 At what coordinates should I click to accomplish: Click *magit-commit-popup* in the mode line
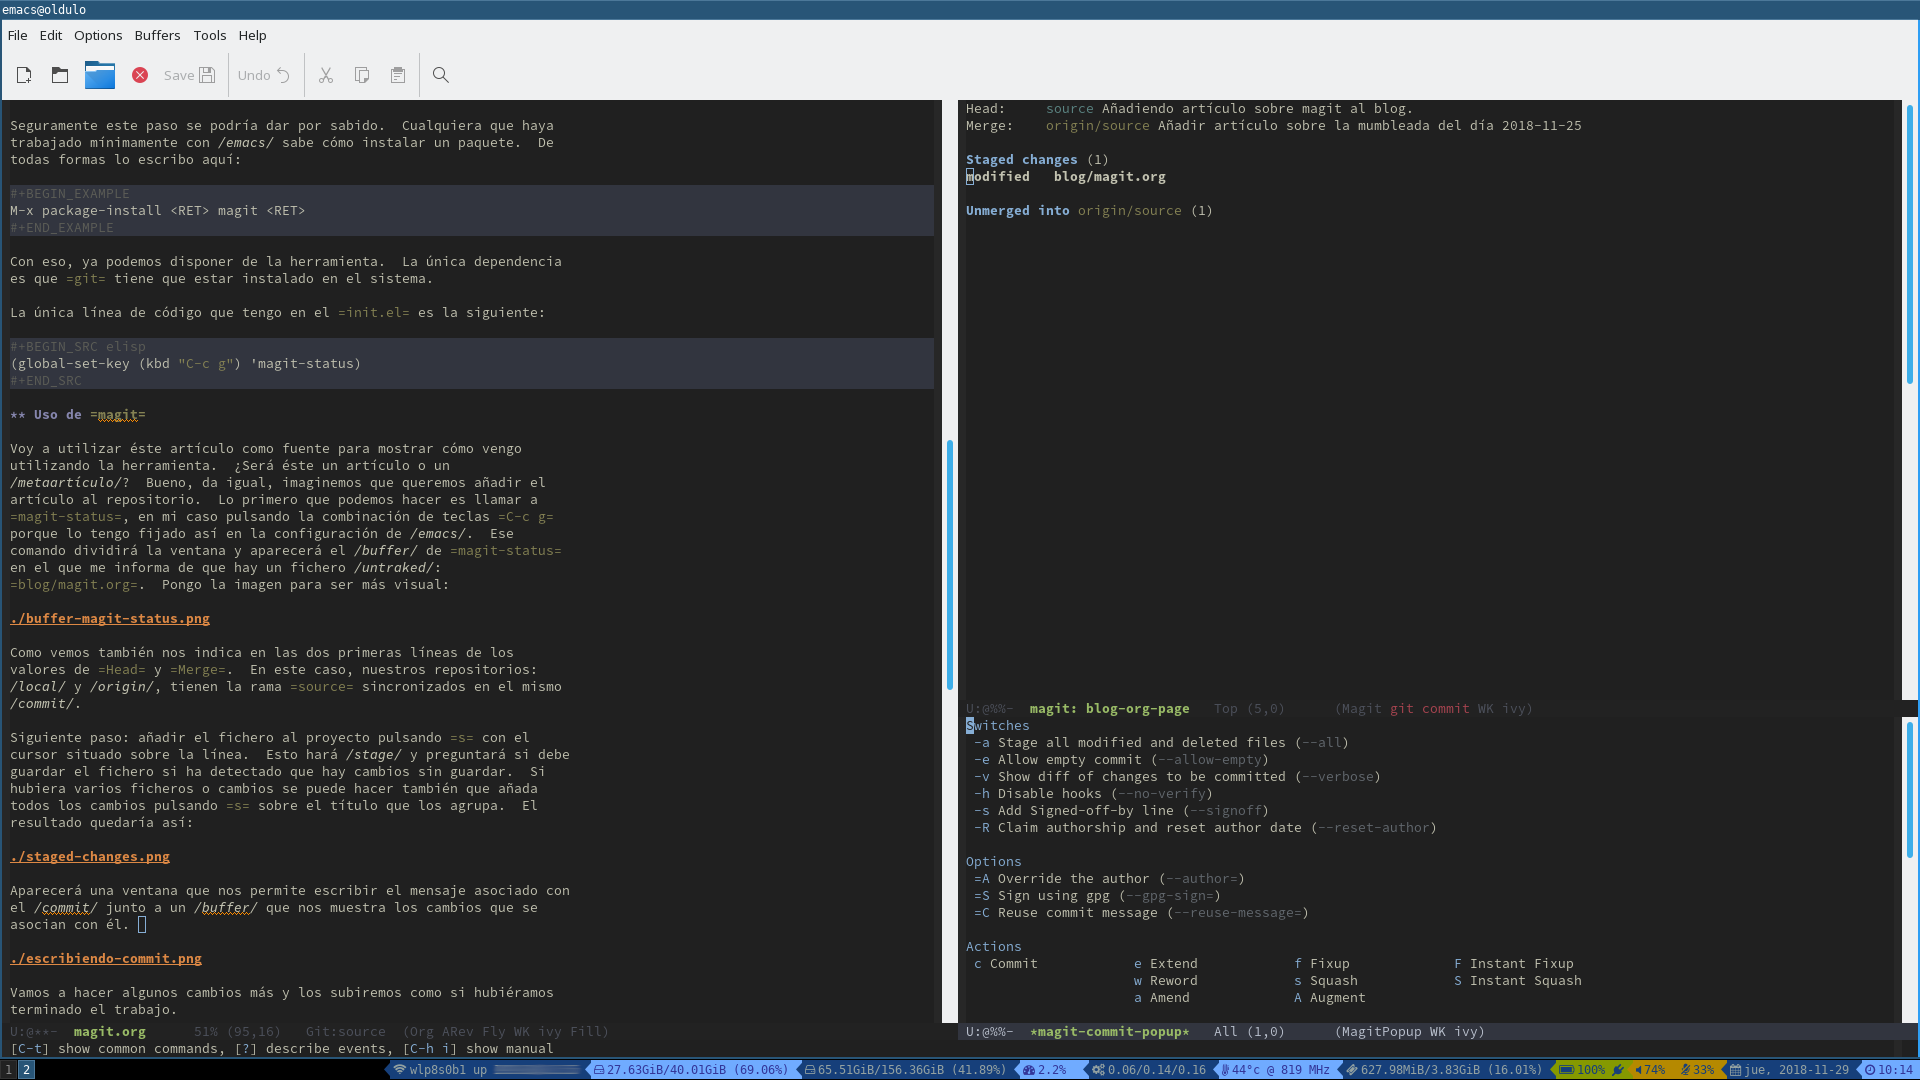pyautogui.click(x=1110, y=1032)
